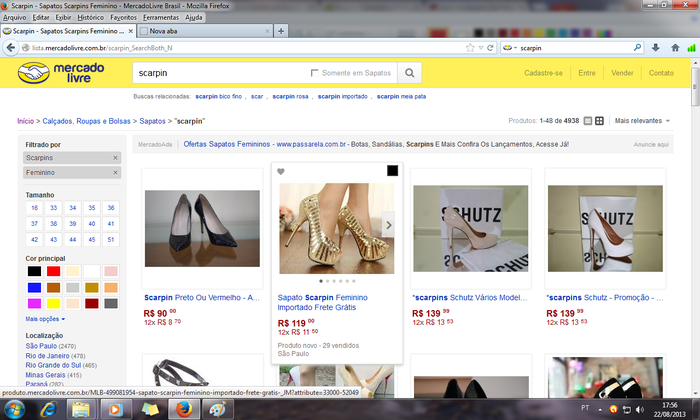
Task: Open Sticky Notes taskbar icon
Action: (150, 409)
